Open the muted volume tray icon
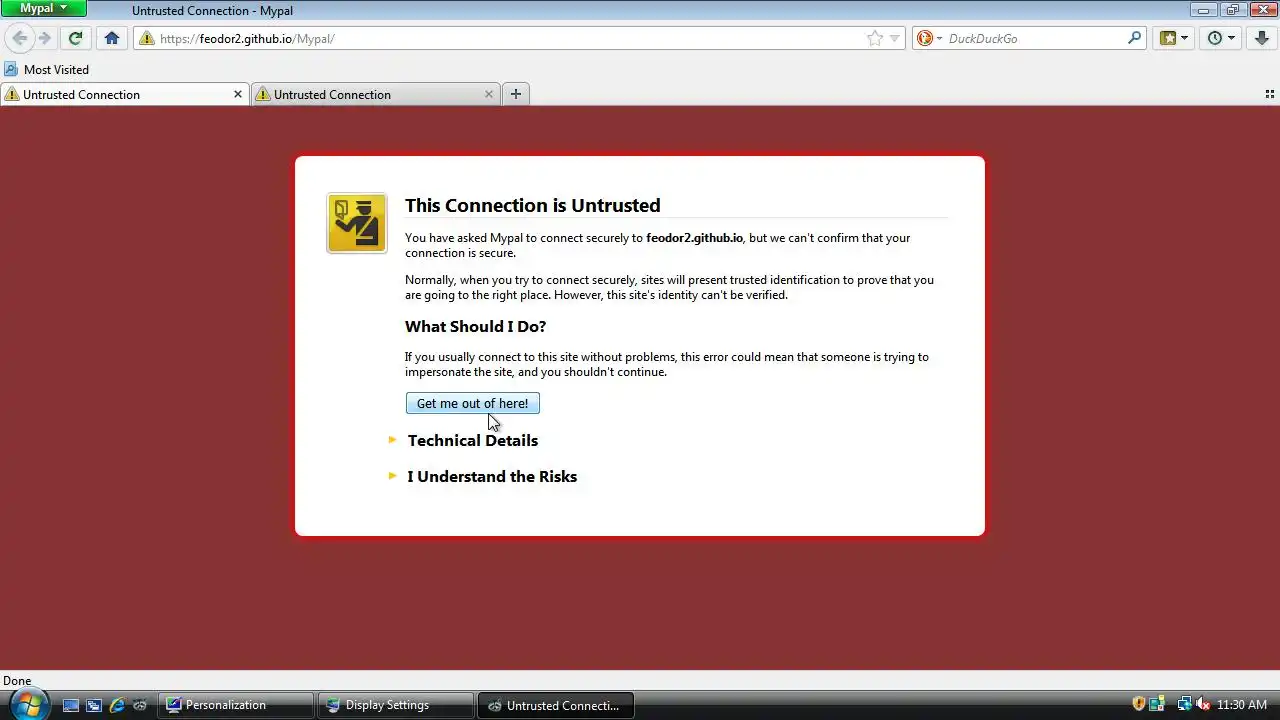The height and width of the screenshot is (720, 1280). pos(1203,705)
